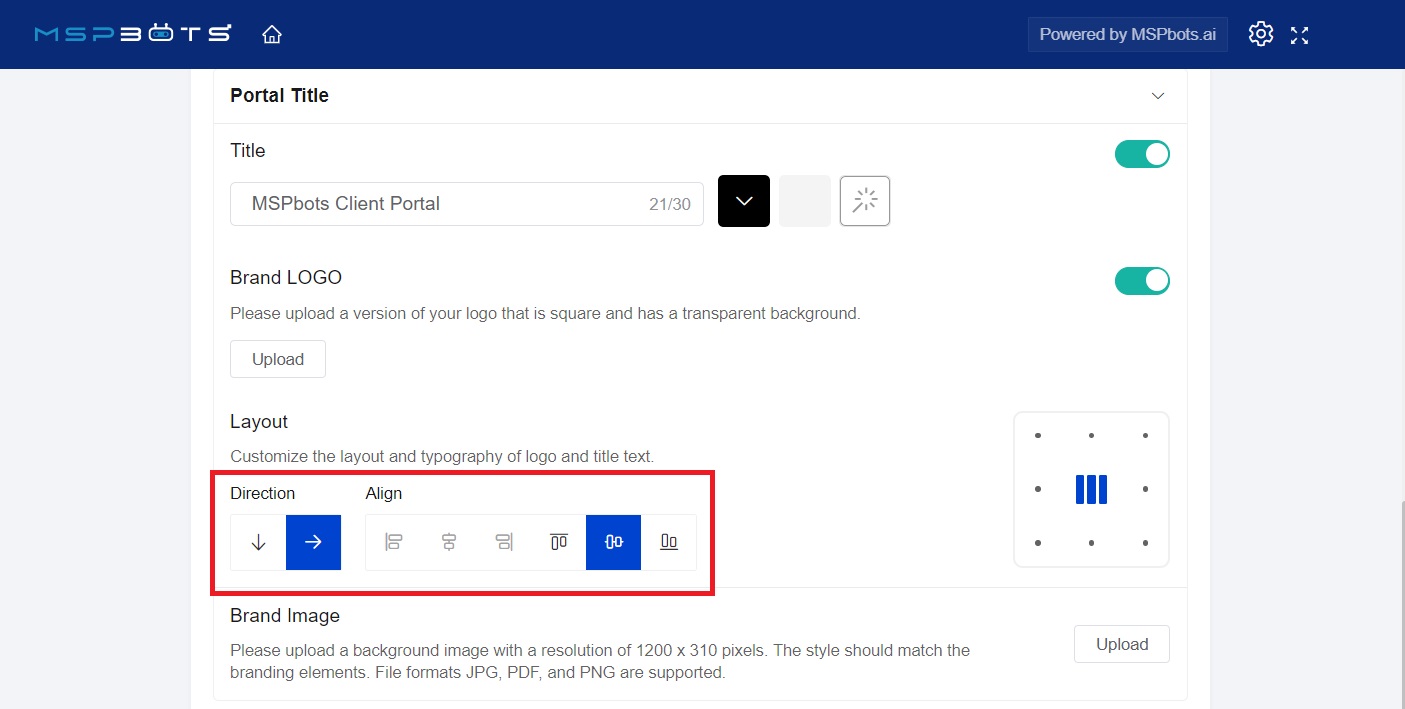The image size is (1405, 709).
Task: Disable the Title toggle switch
Action: click(1142, 154)
